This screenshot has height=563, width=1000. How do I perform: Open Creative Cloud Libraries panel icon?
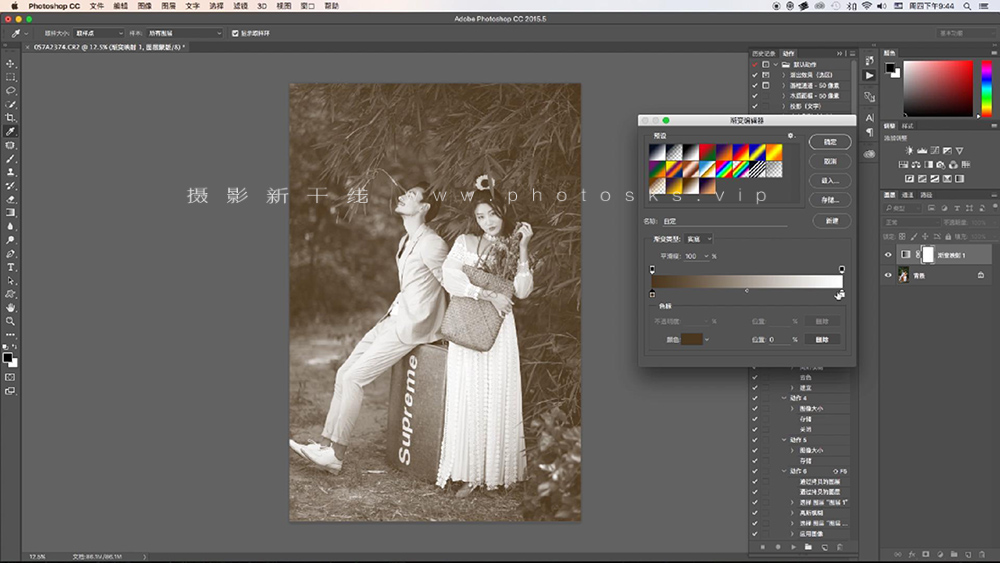869,154
